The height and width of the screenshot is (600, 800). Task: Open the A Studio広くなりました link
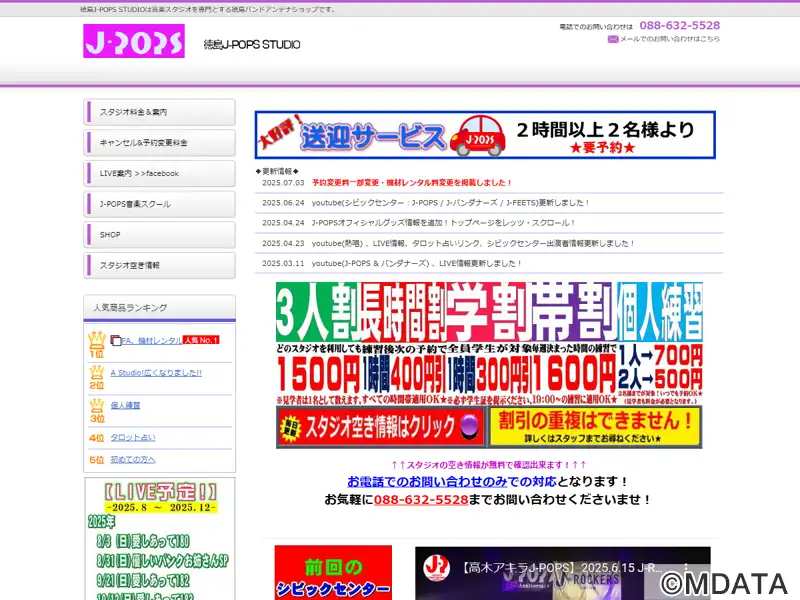tap(156, 373)
